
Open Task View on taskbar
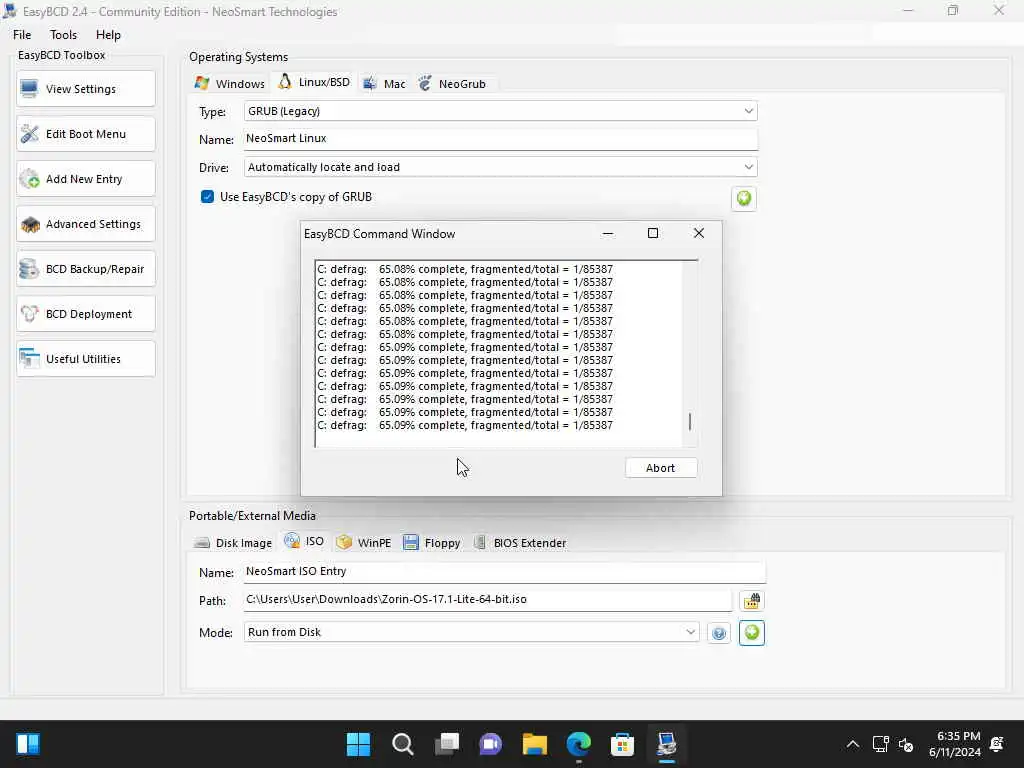(x=447, y=744)
